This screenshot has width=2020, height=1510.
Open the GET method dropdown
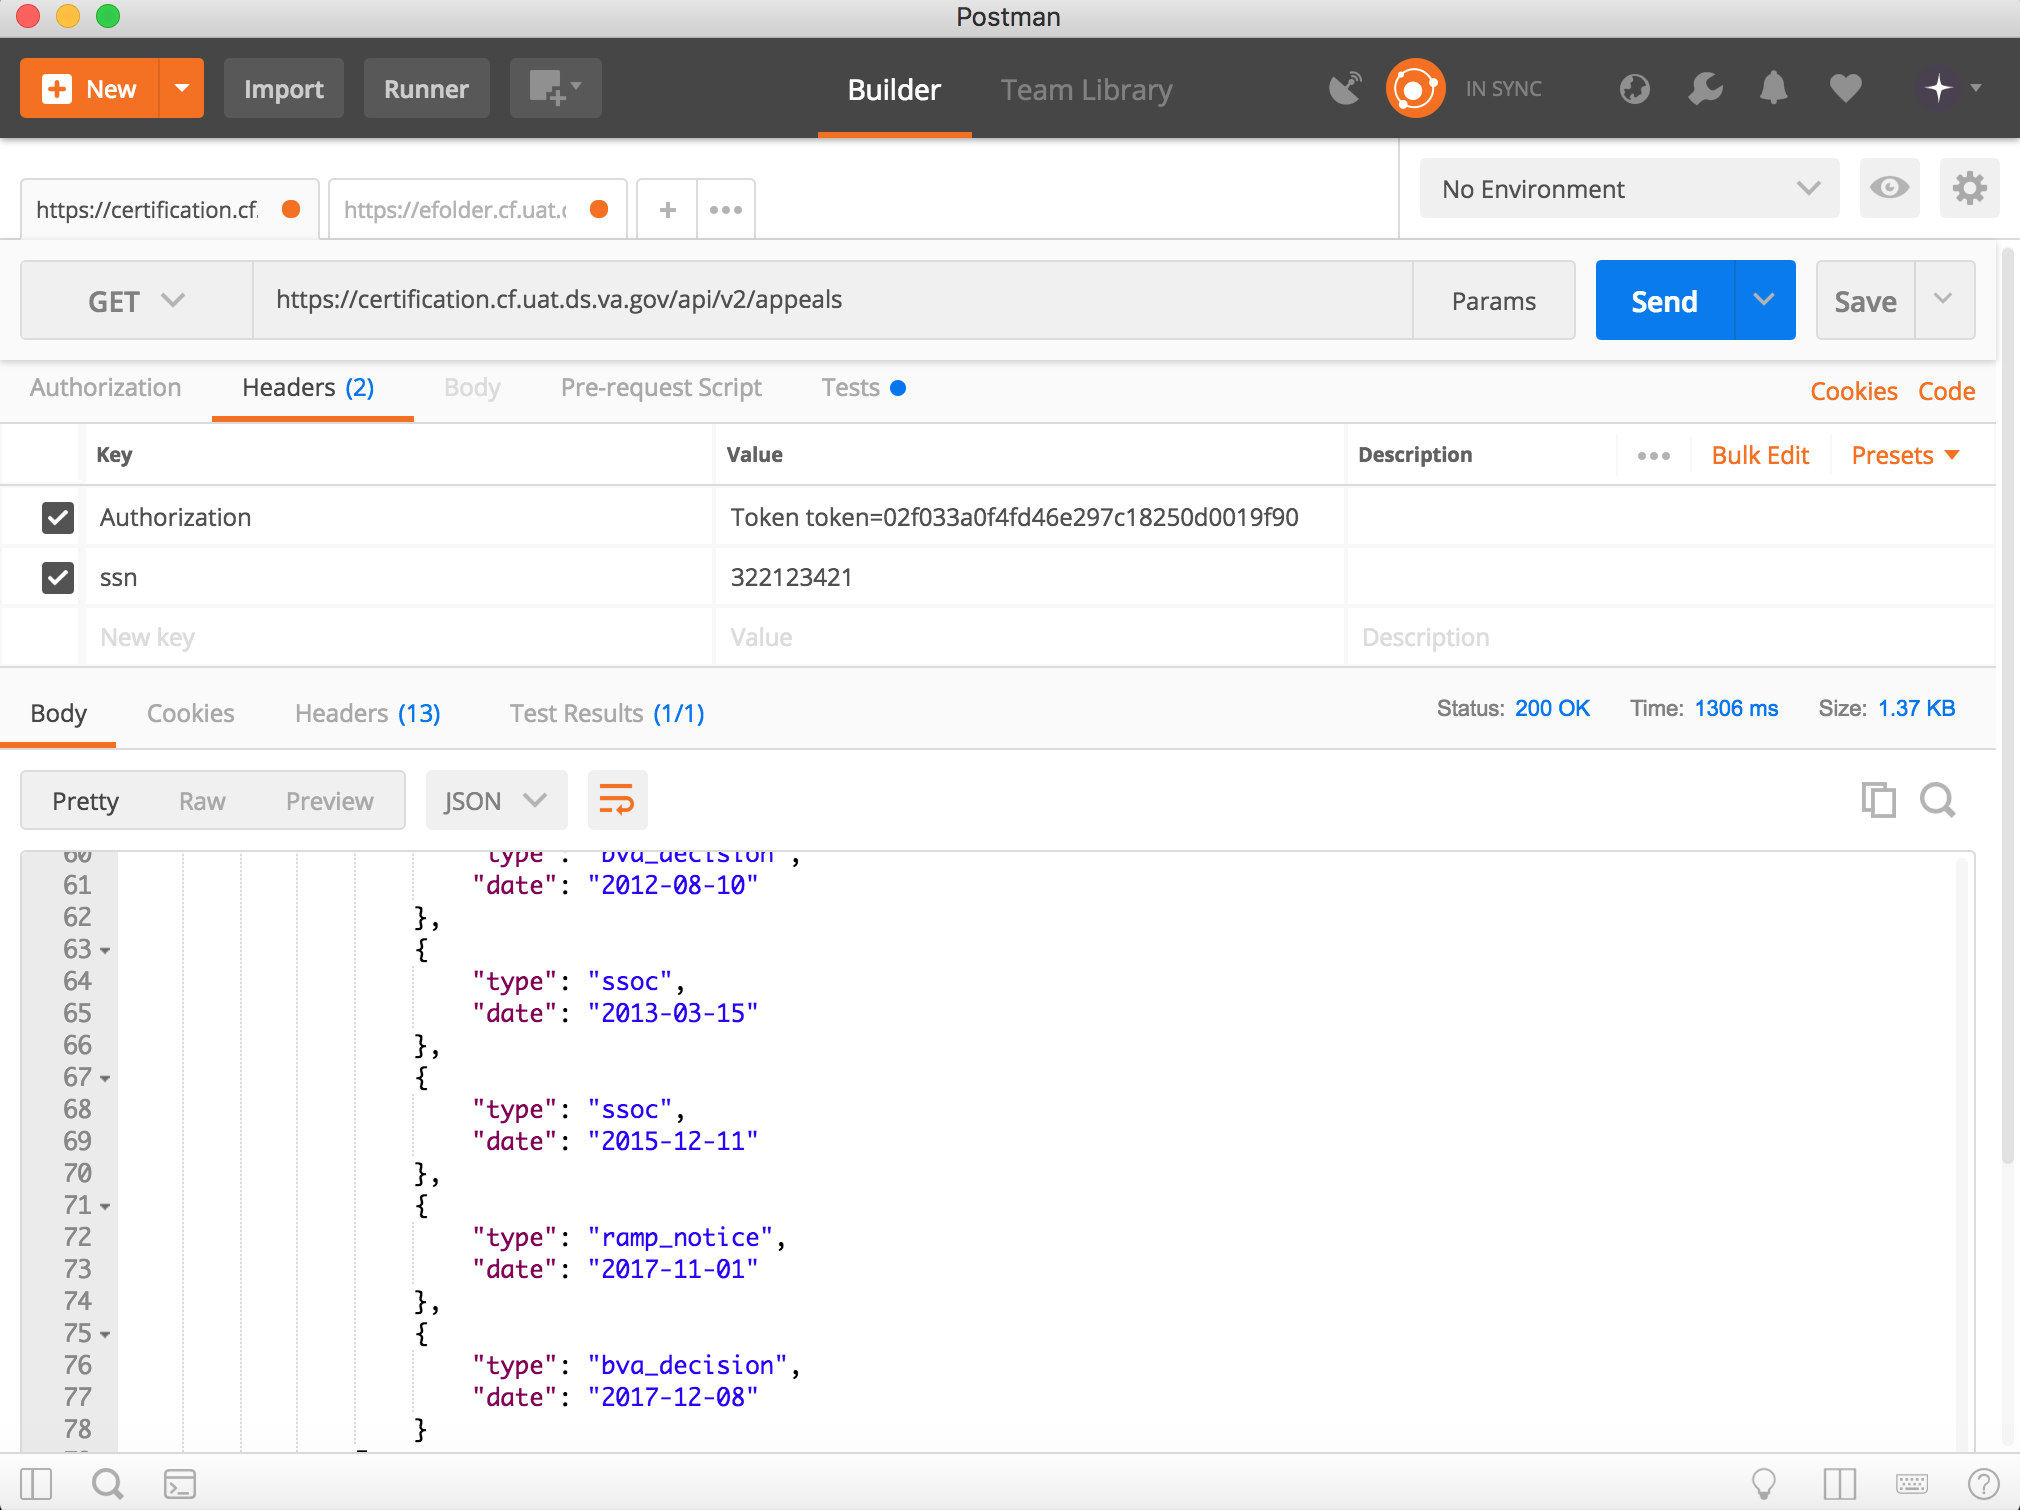137,300
